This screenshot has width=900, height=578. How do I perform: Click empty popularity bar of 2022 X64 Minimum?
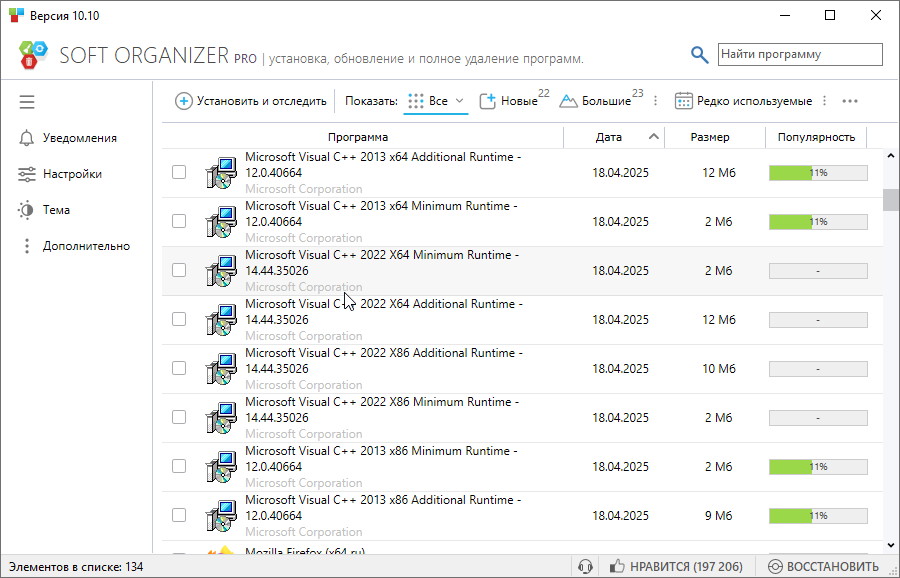[x=818, y=271]
